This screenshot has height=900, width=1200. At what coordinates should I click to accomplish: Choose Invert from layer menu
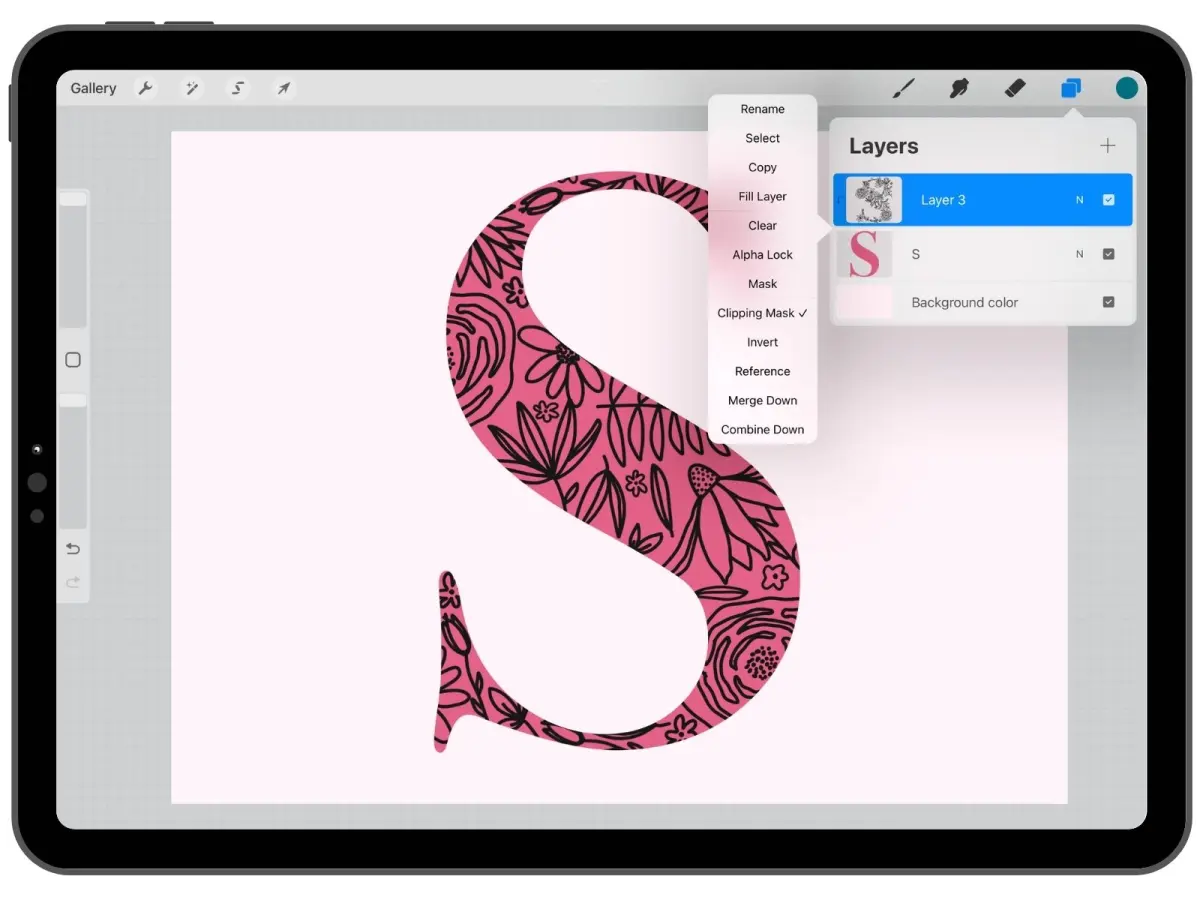coord(762,342)
